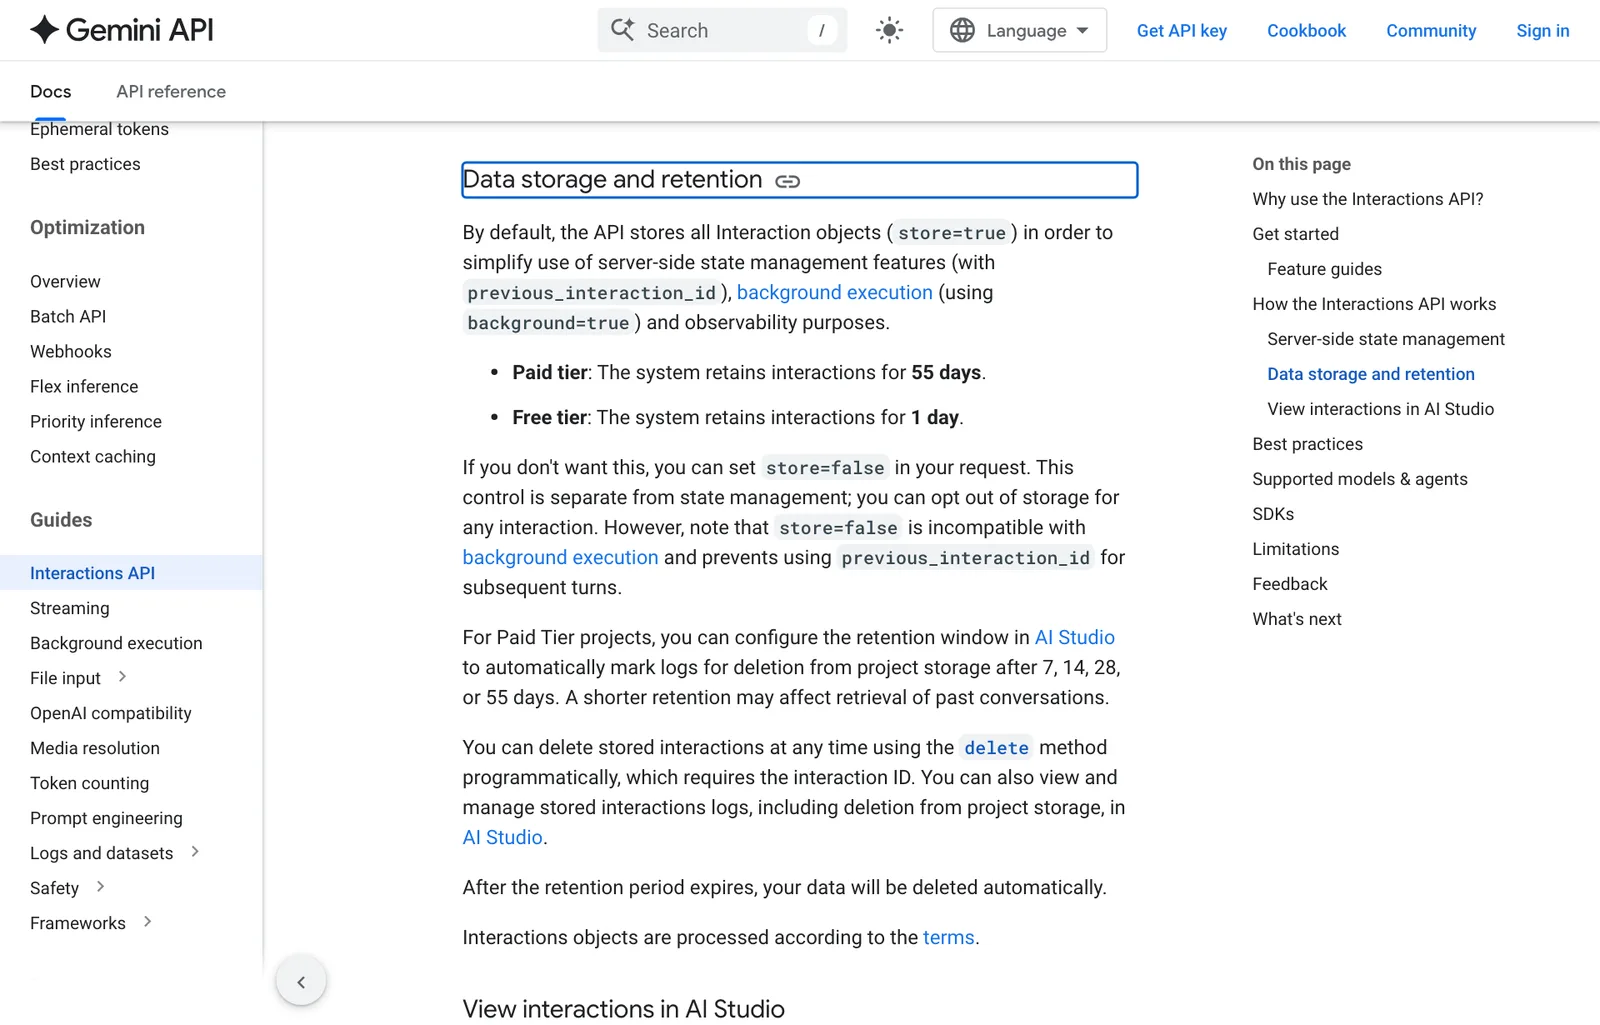
Task: Open OpenAI compatibility guide
Action: tap(111, 713)
